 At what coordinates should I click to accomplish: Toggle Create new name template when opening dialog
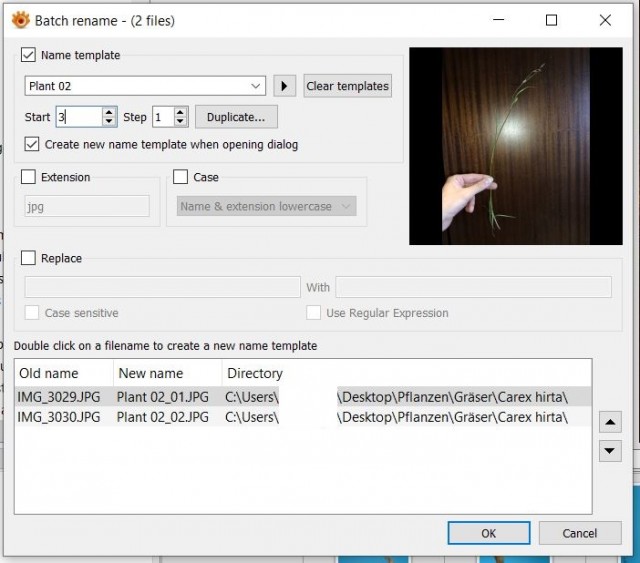pos(32,144)
